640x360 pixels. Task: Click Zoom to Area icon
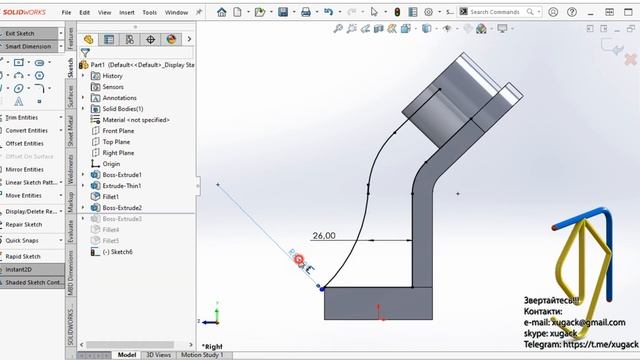[351, 29]
